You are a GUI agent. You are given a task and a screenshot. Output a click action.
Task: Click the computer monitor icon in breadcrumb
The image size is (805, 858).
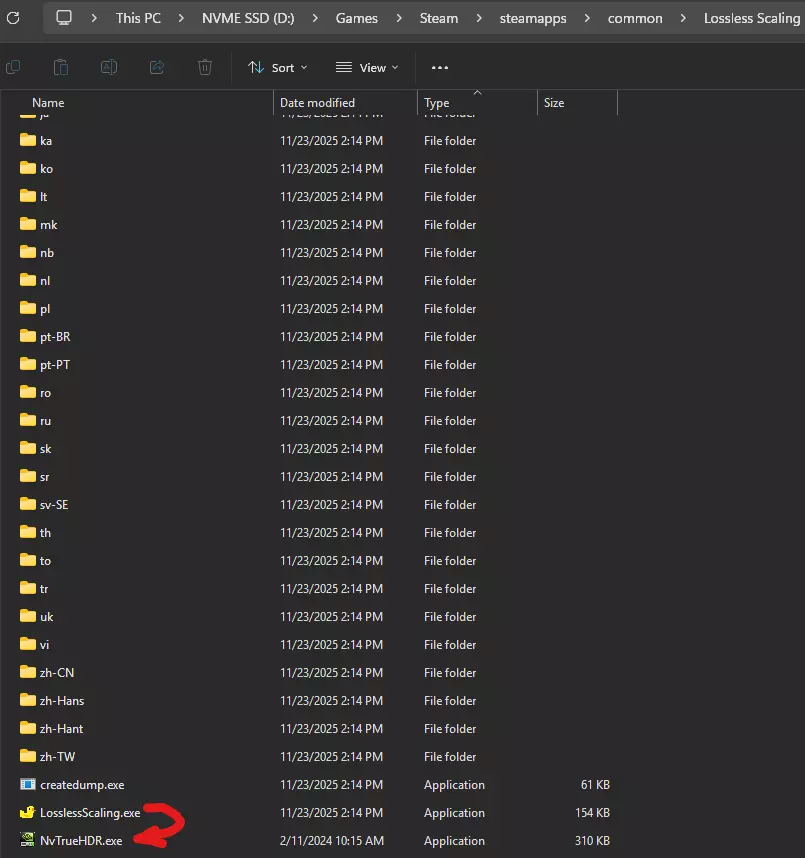(x=64, y=18)
